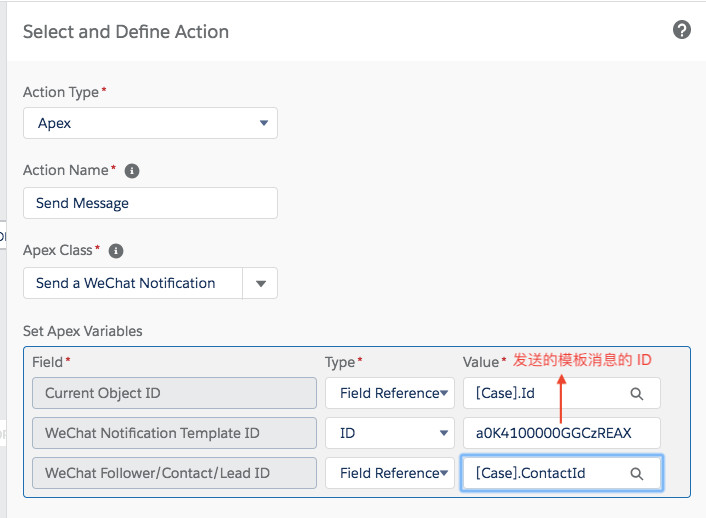Click info icon next to Action Name

click(x=132, y=171)
